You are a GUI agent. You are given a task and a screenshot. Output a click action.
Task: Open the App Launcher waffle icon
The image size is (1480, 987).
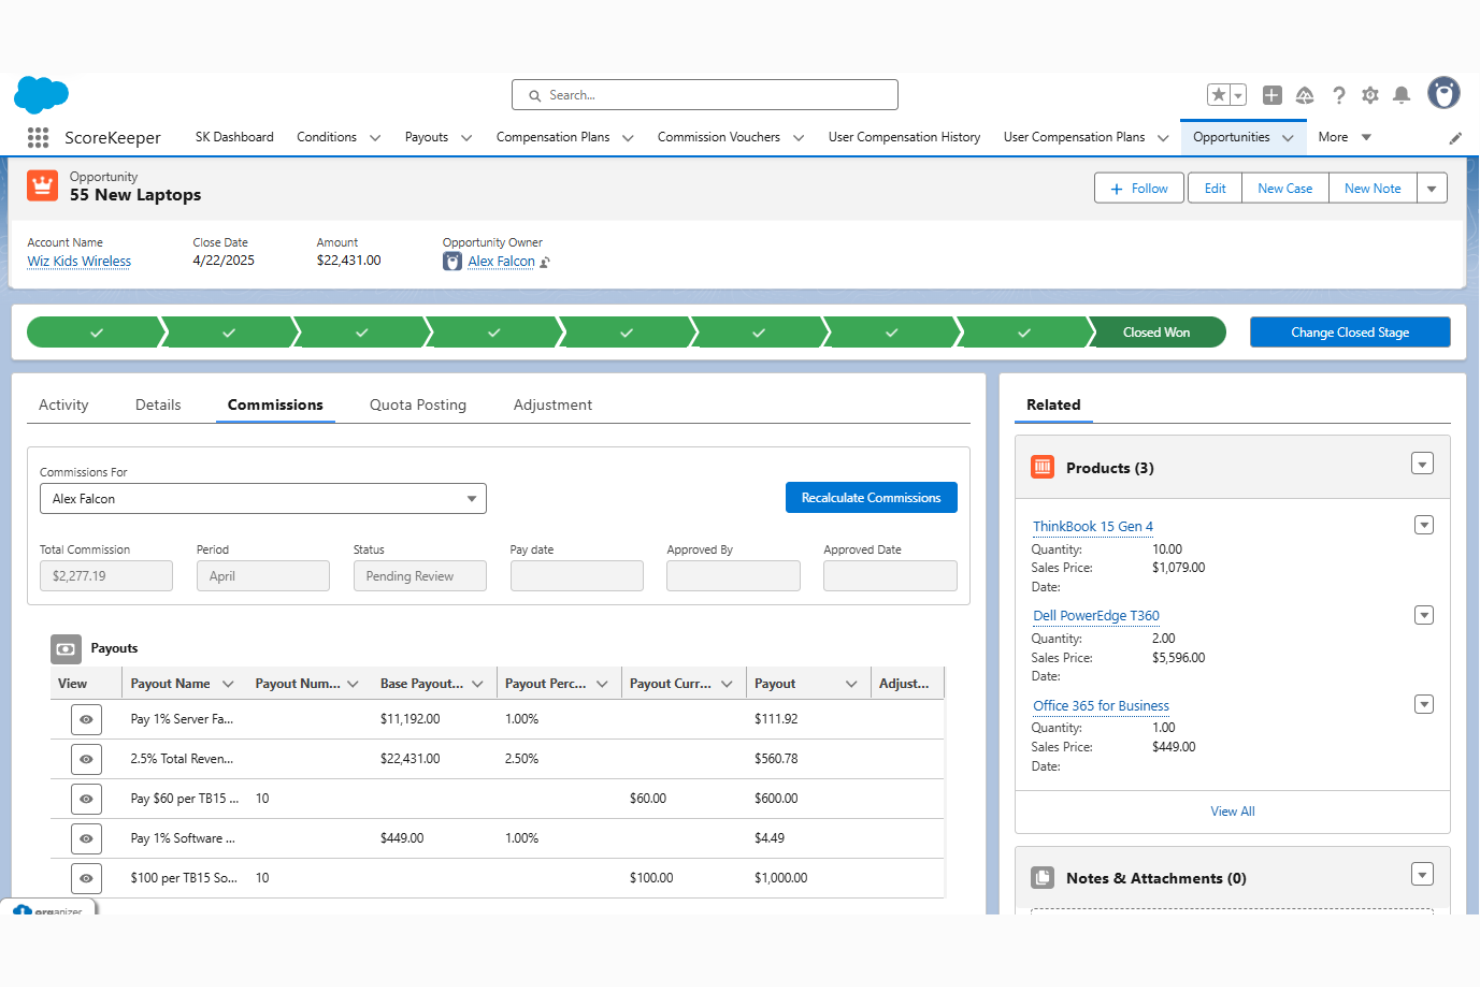pyautogui.click(x=38, y=137)
